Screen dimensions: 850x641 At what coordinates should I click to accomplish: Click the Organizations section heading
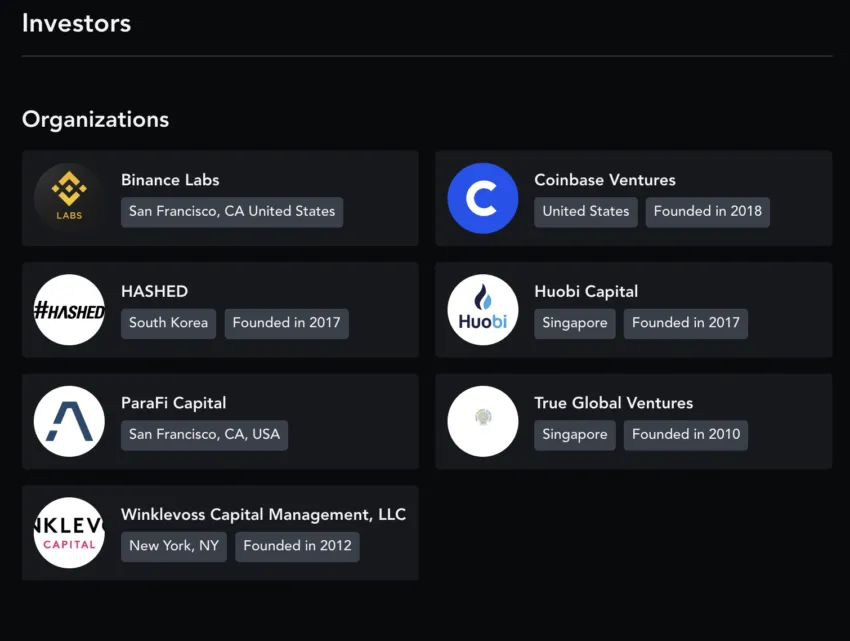click(x=95, y=119)
